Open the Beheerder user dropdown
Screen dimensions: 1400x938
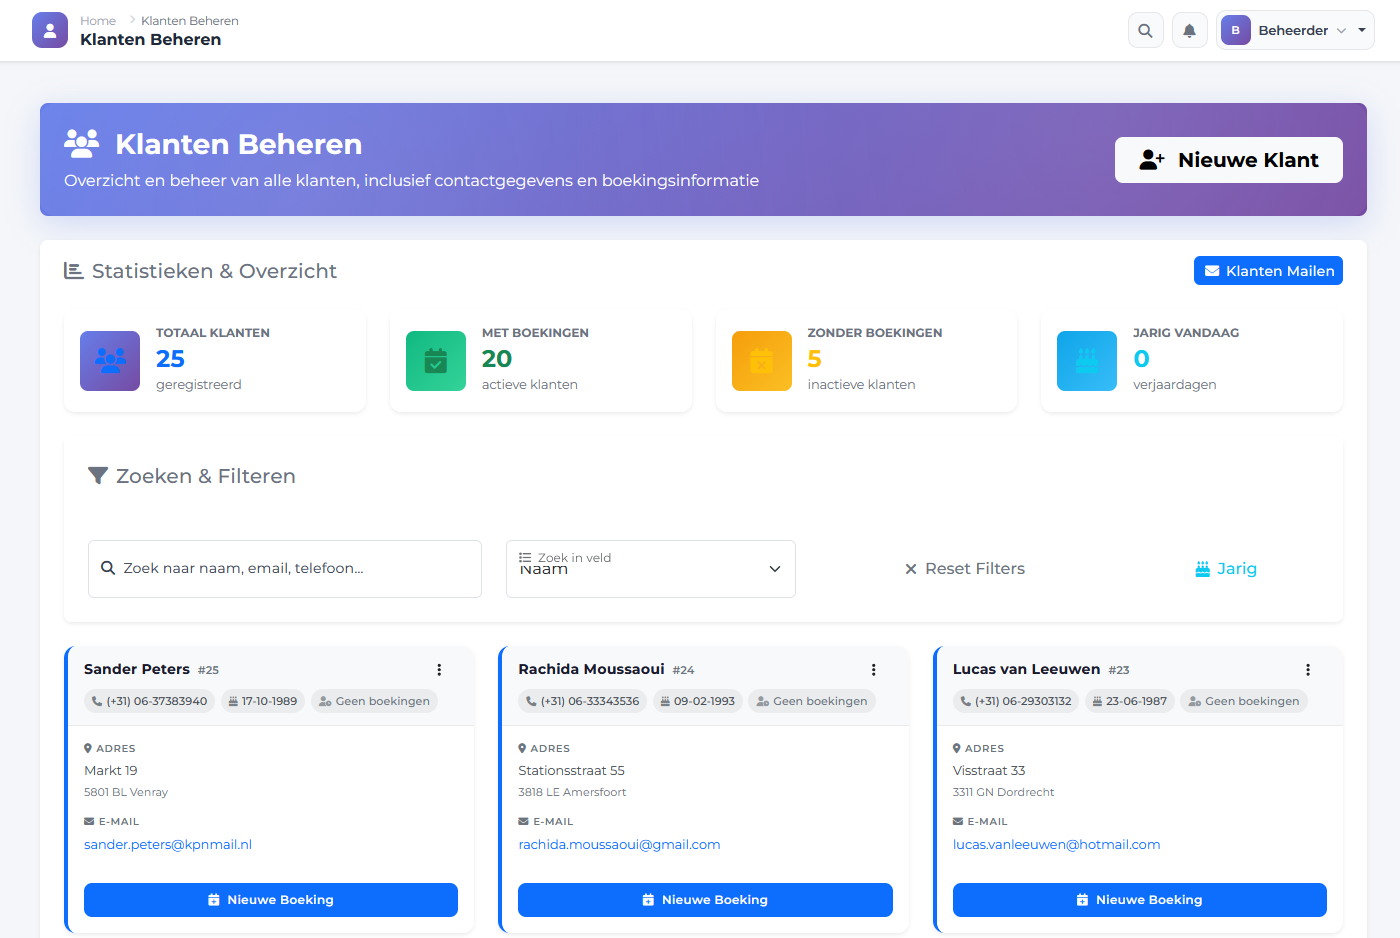click(x=1284, y=31)
